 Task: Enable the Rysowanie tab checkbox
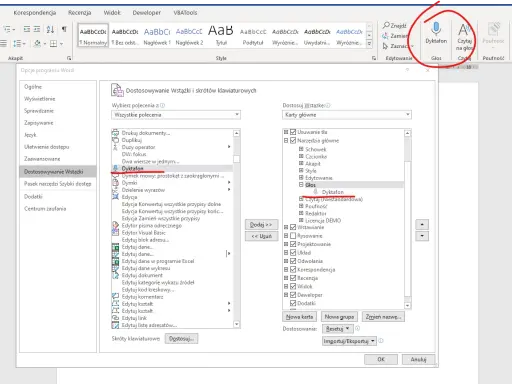293,236
